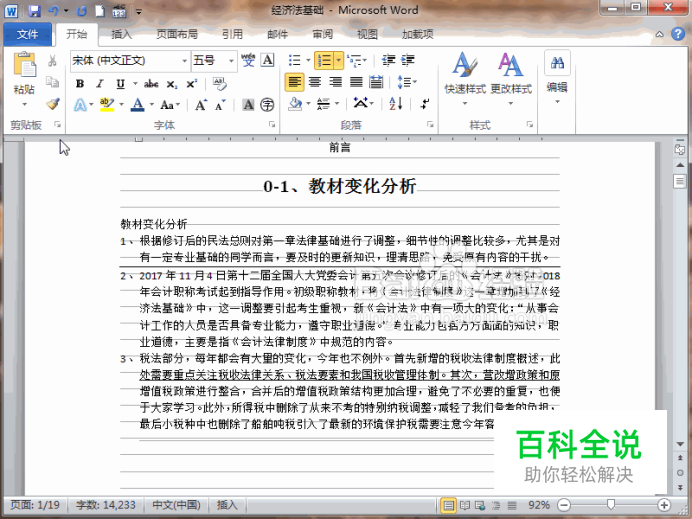Click the Decrease Indent icon
692x519 pixels.
pyautogui.click(x=388, y=60)
